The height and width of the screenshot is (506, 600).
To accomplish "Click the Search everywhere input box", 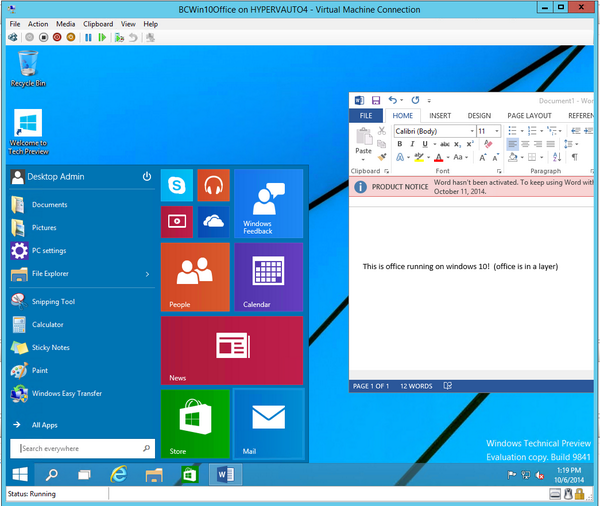I will 82,449.
